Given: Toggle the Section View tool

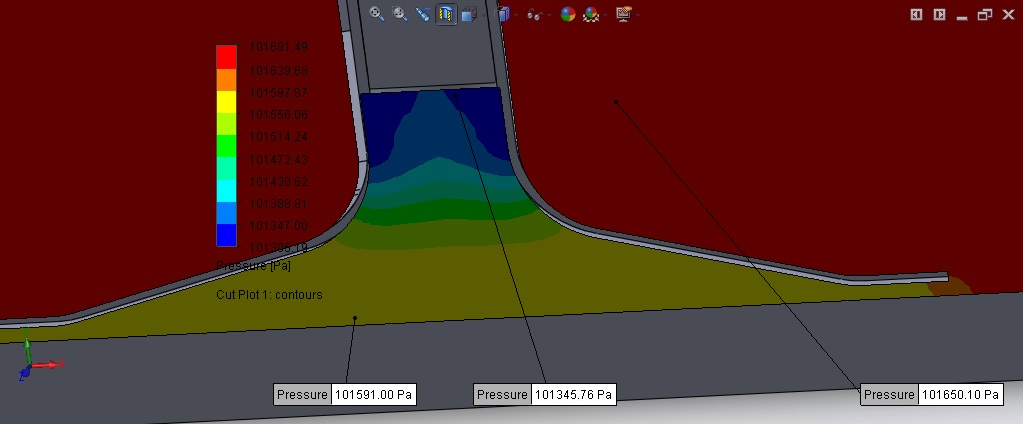Looking at the screenshot, I should point(446,14).
